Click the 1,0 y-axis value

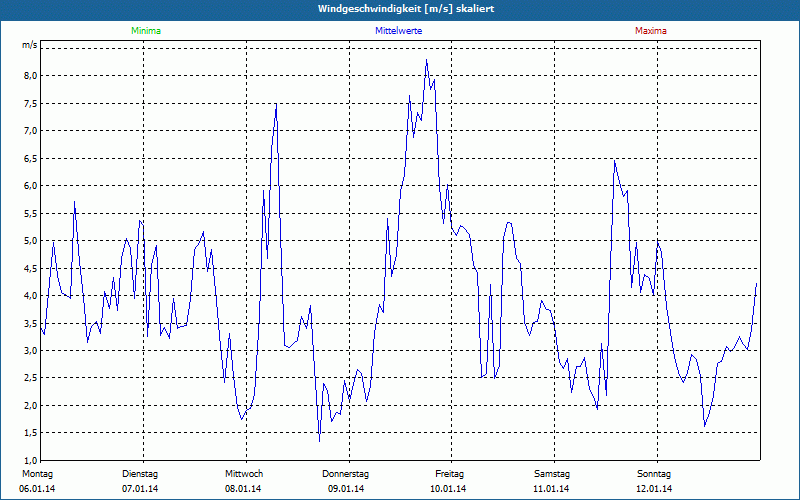click(31, 460)
